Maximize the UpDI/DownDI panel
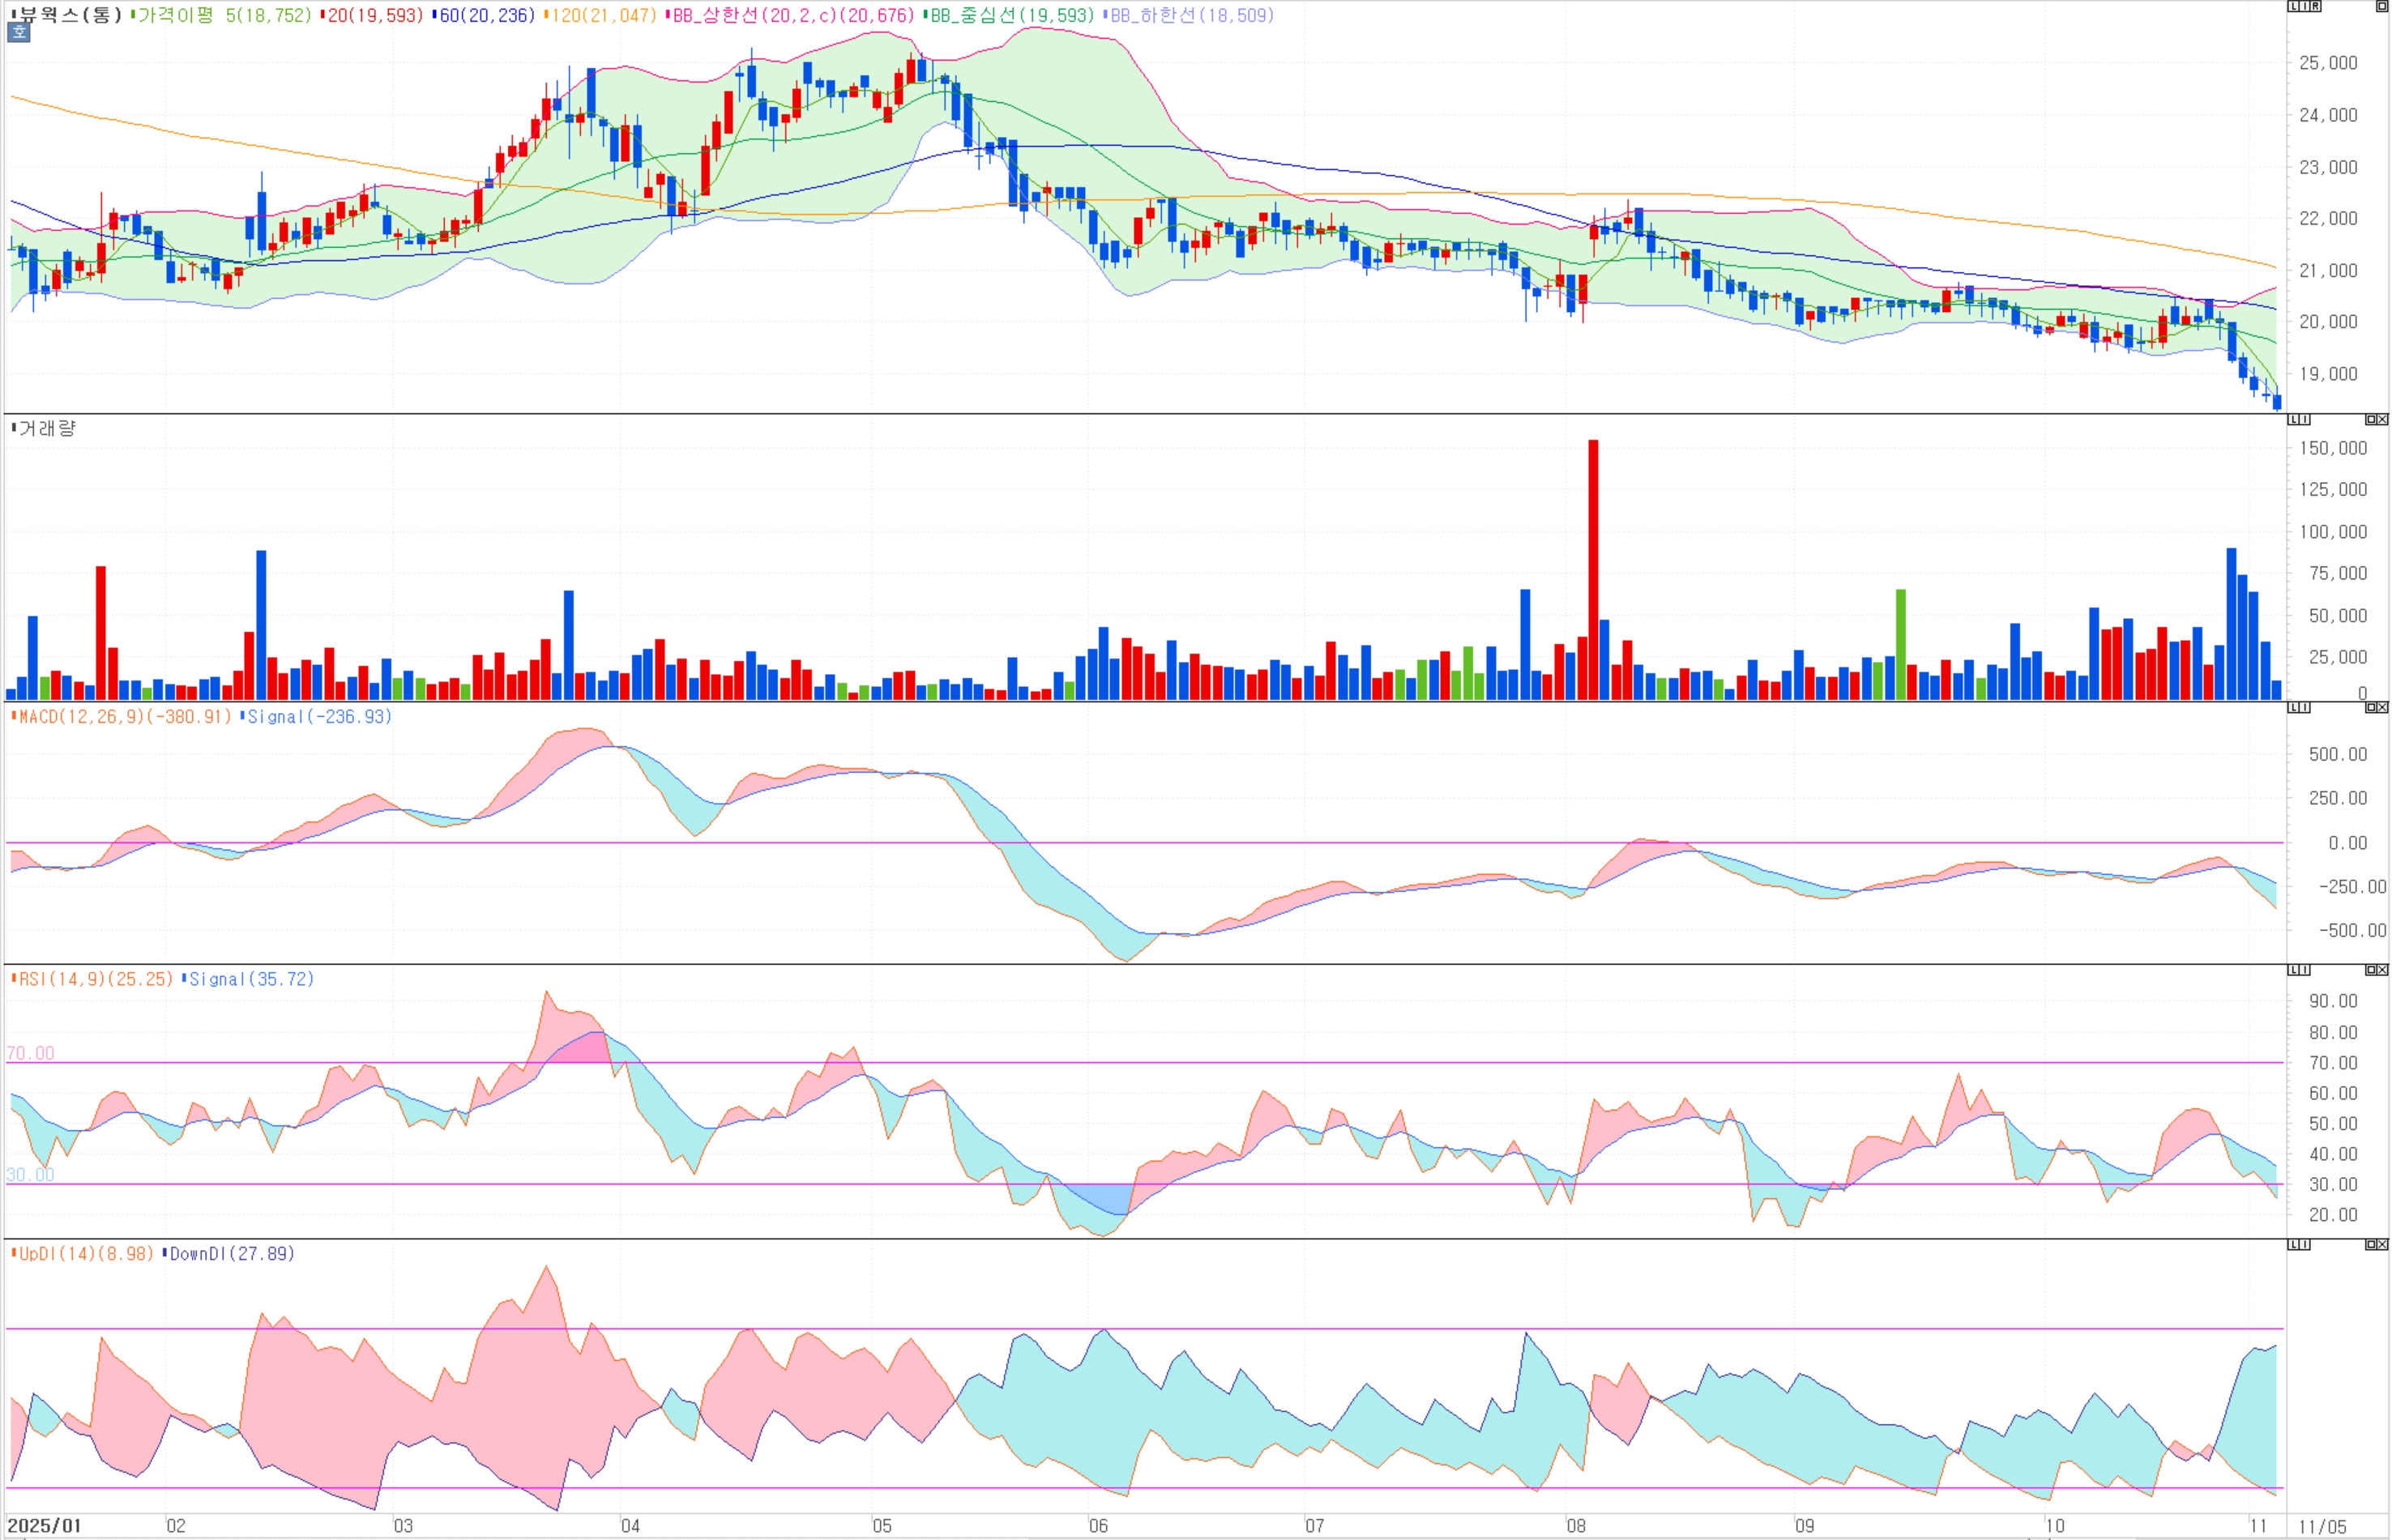Screen dimensions: 2392x1540 [x=2371, y=1244]
